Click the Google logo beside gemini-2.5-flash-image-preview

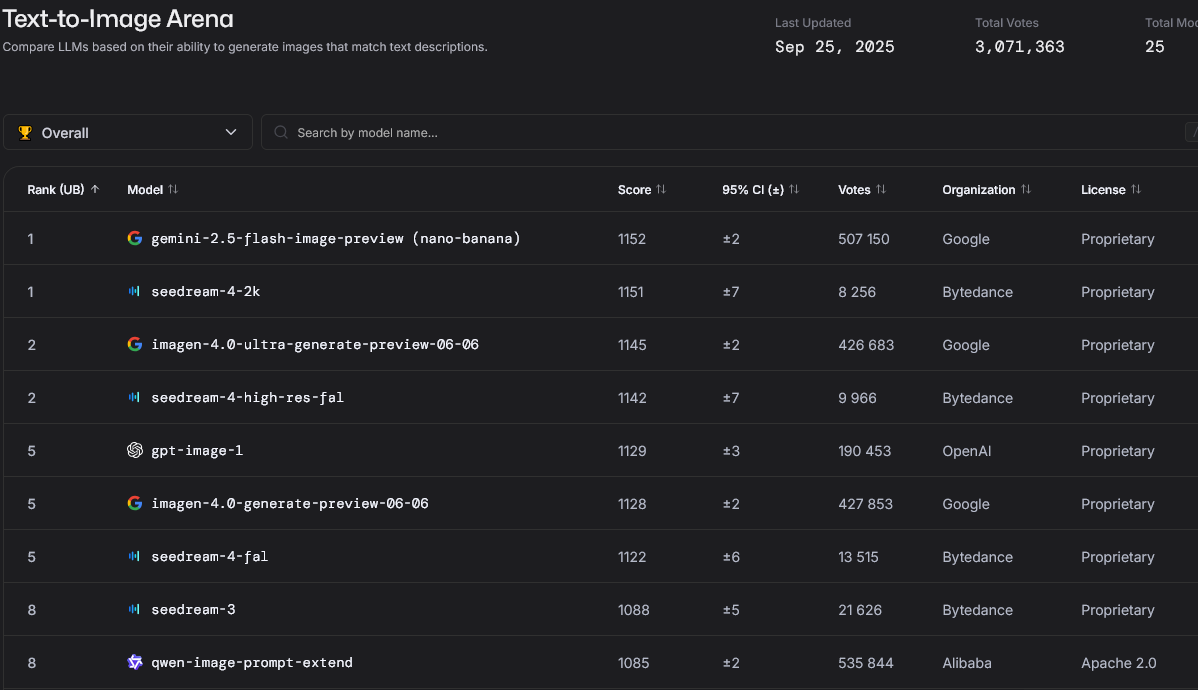(x=135, y=239)
